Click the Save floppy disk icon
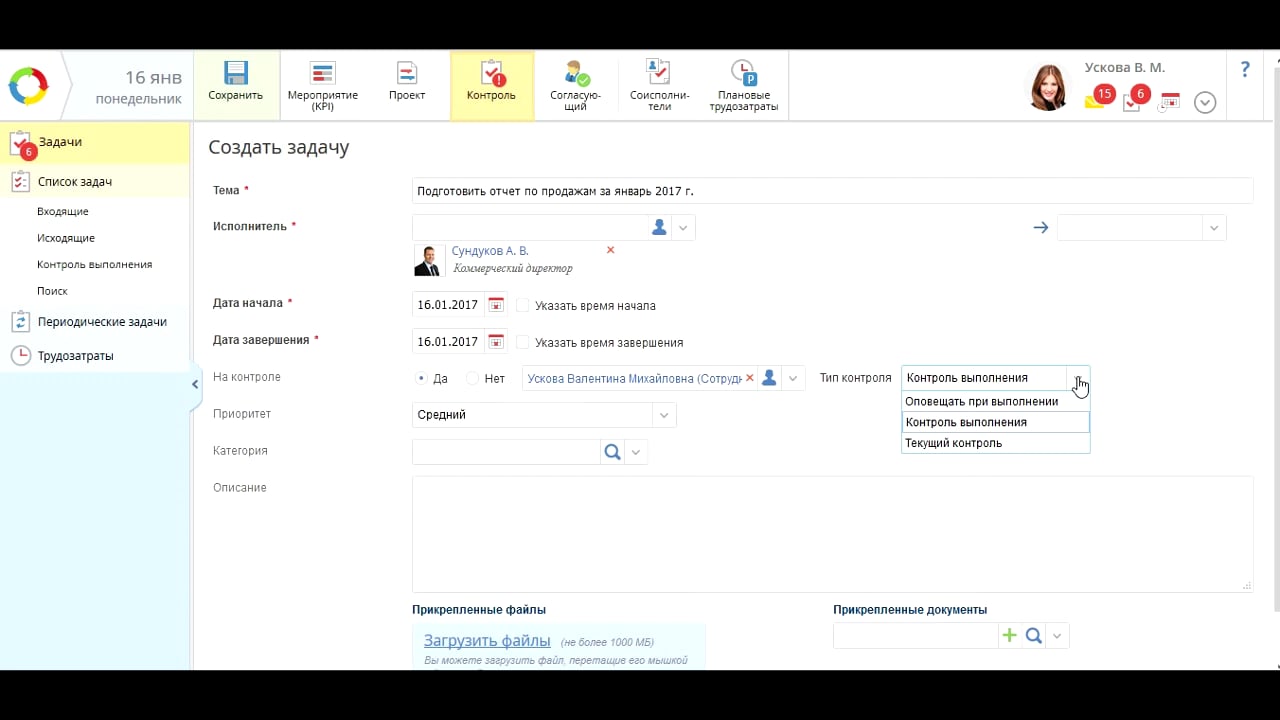The height and width of the screenshot is (720, 1280). tap(236, 73)
